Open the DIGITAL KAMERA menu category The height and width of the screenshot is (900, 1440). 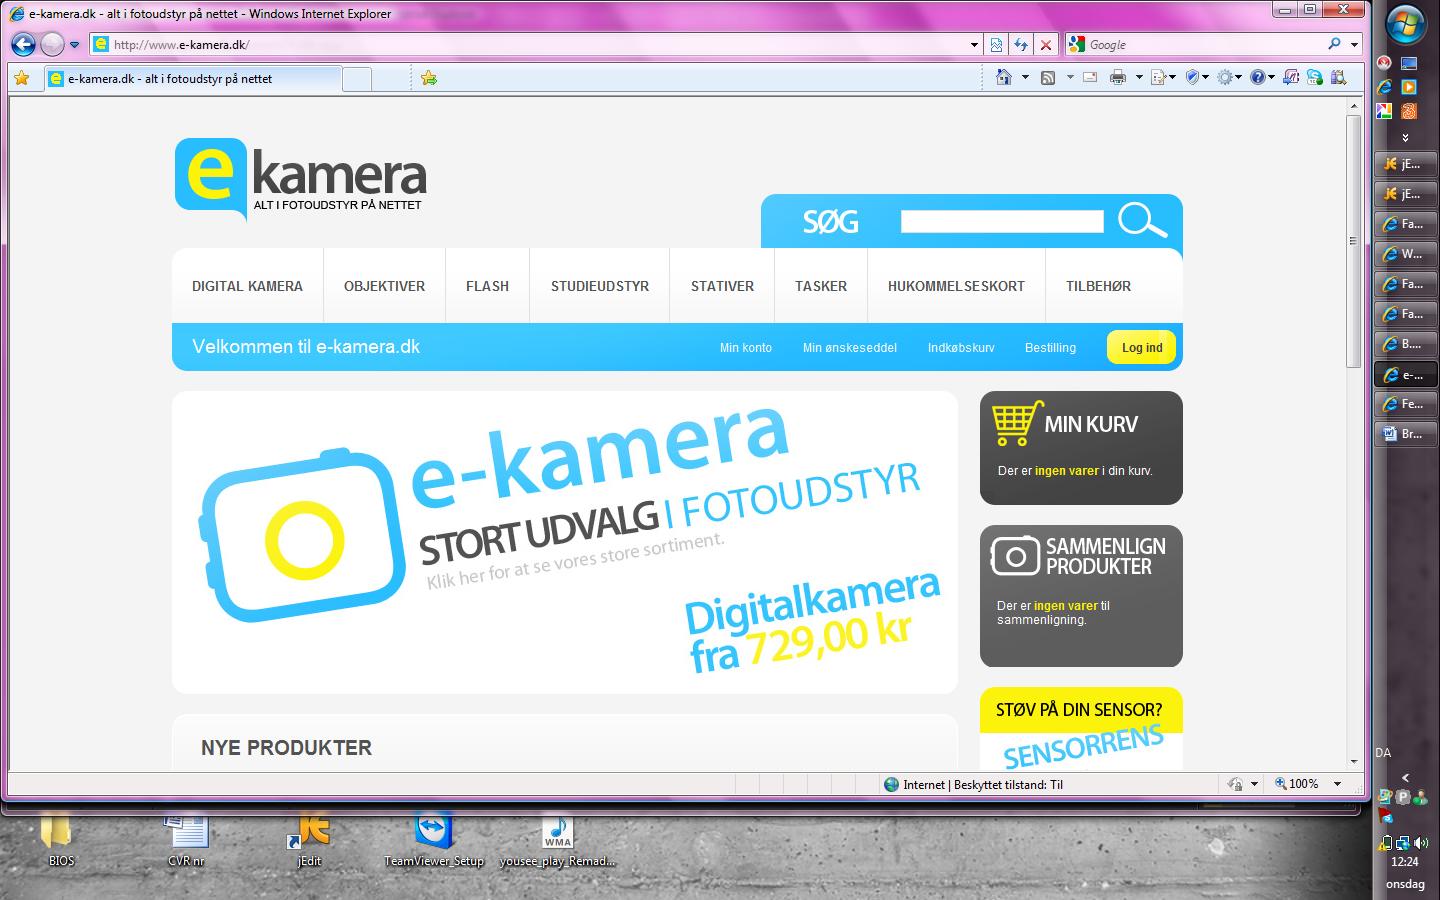coord(247,286)
